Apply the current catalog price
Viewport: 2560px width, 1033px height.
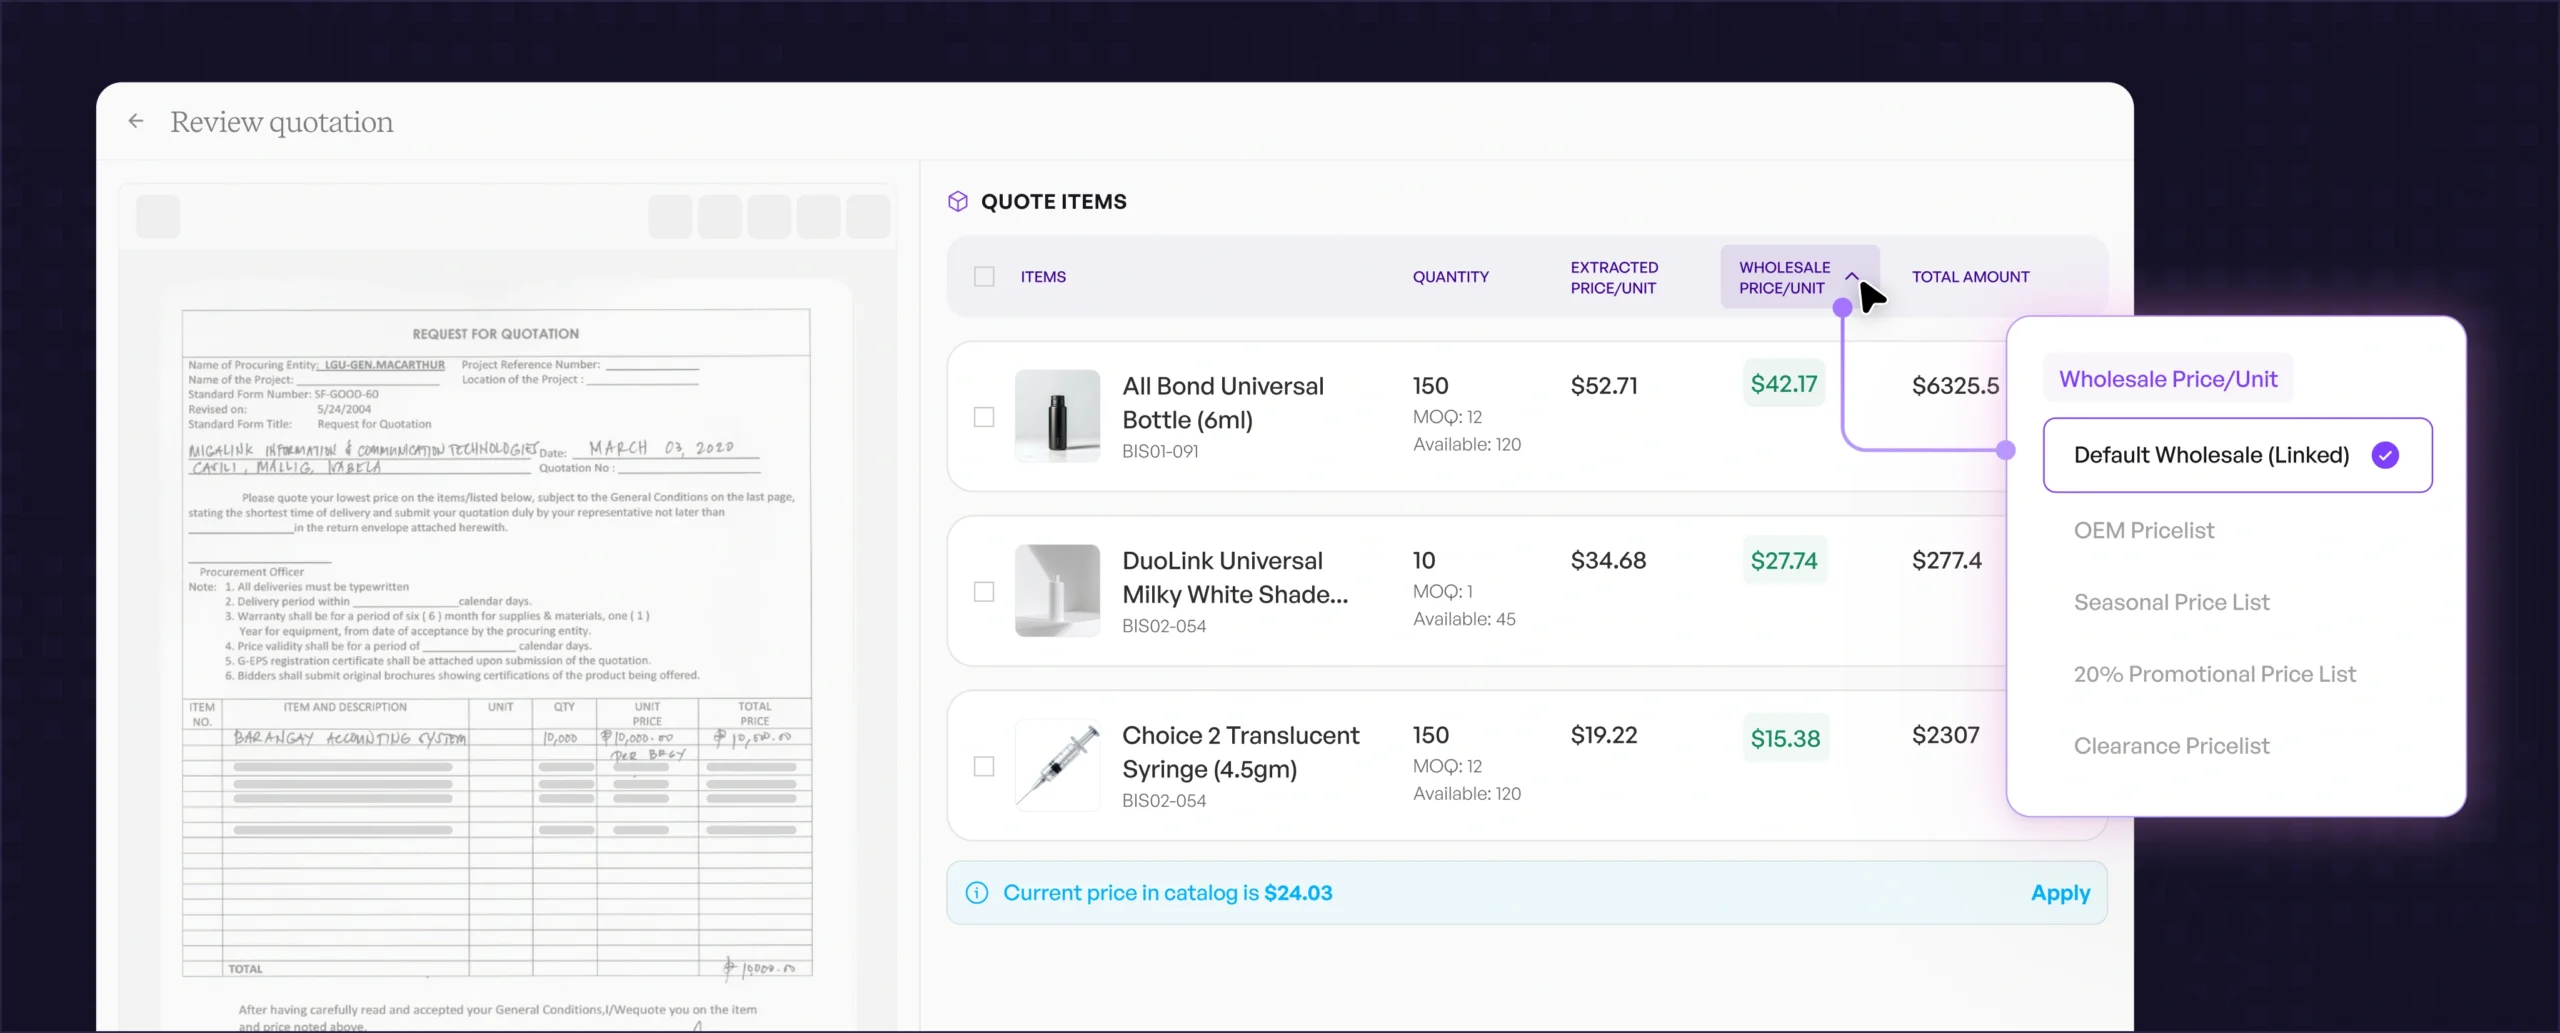pyautogui.click(x=2059, y=893)
